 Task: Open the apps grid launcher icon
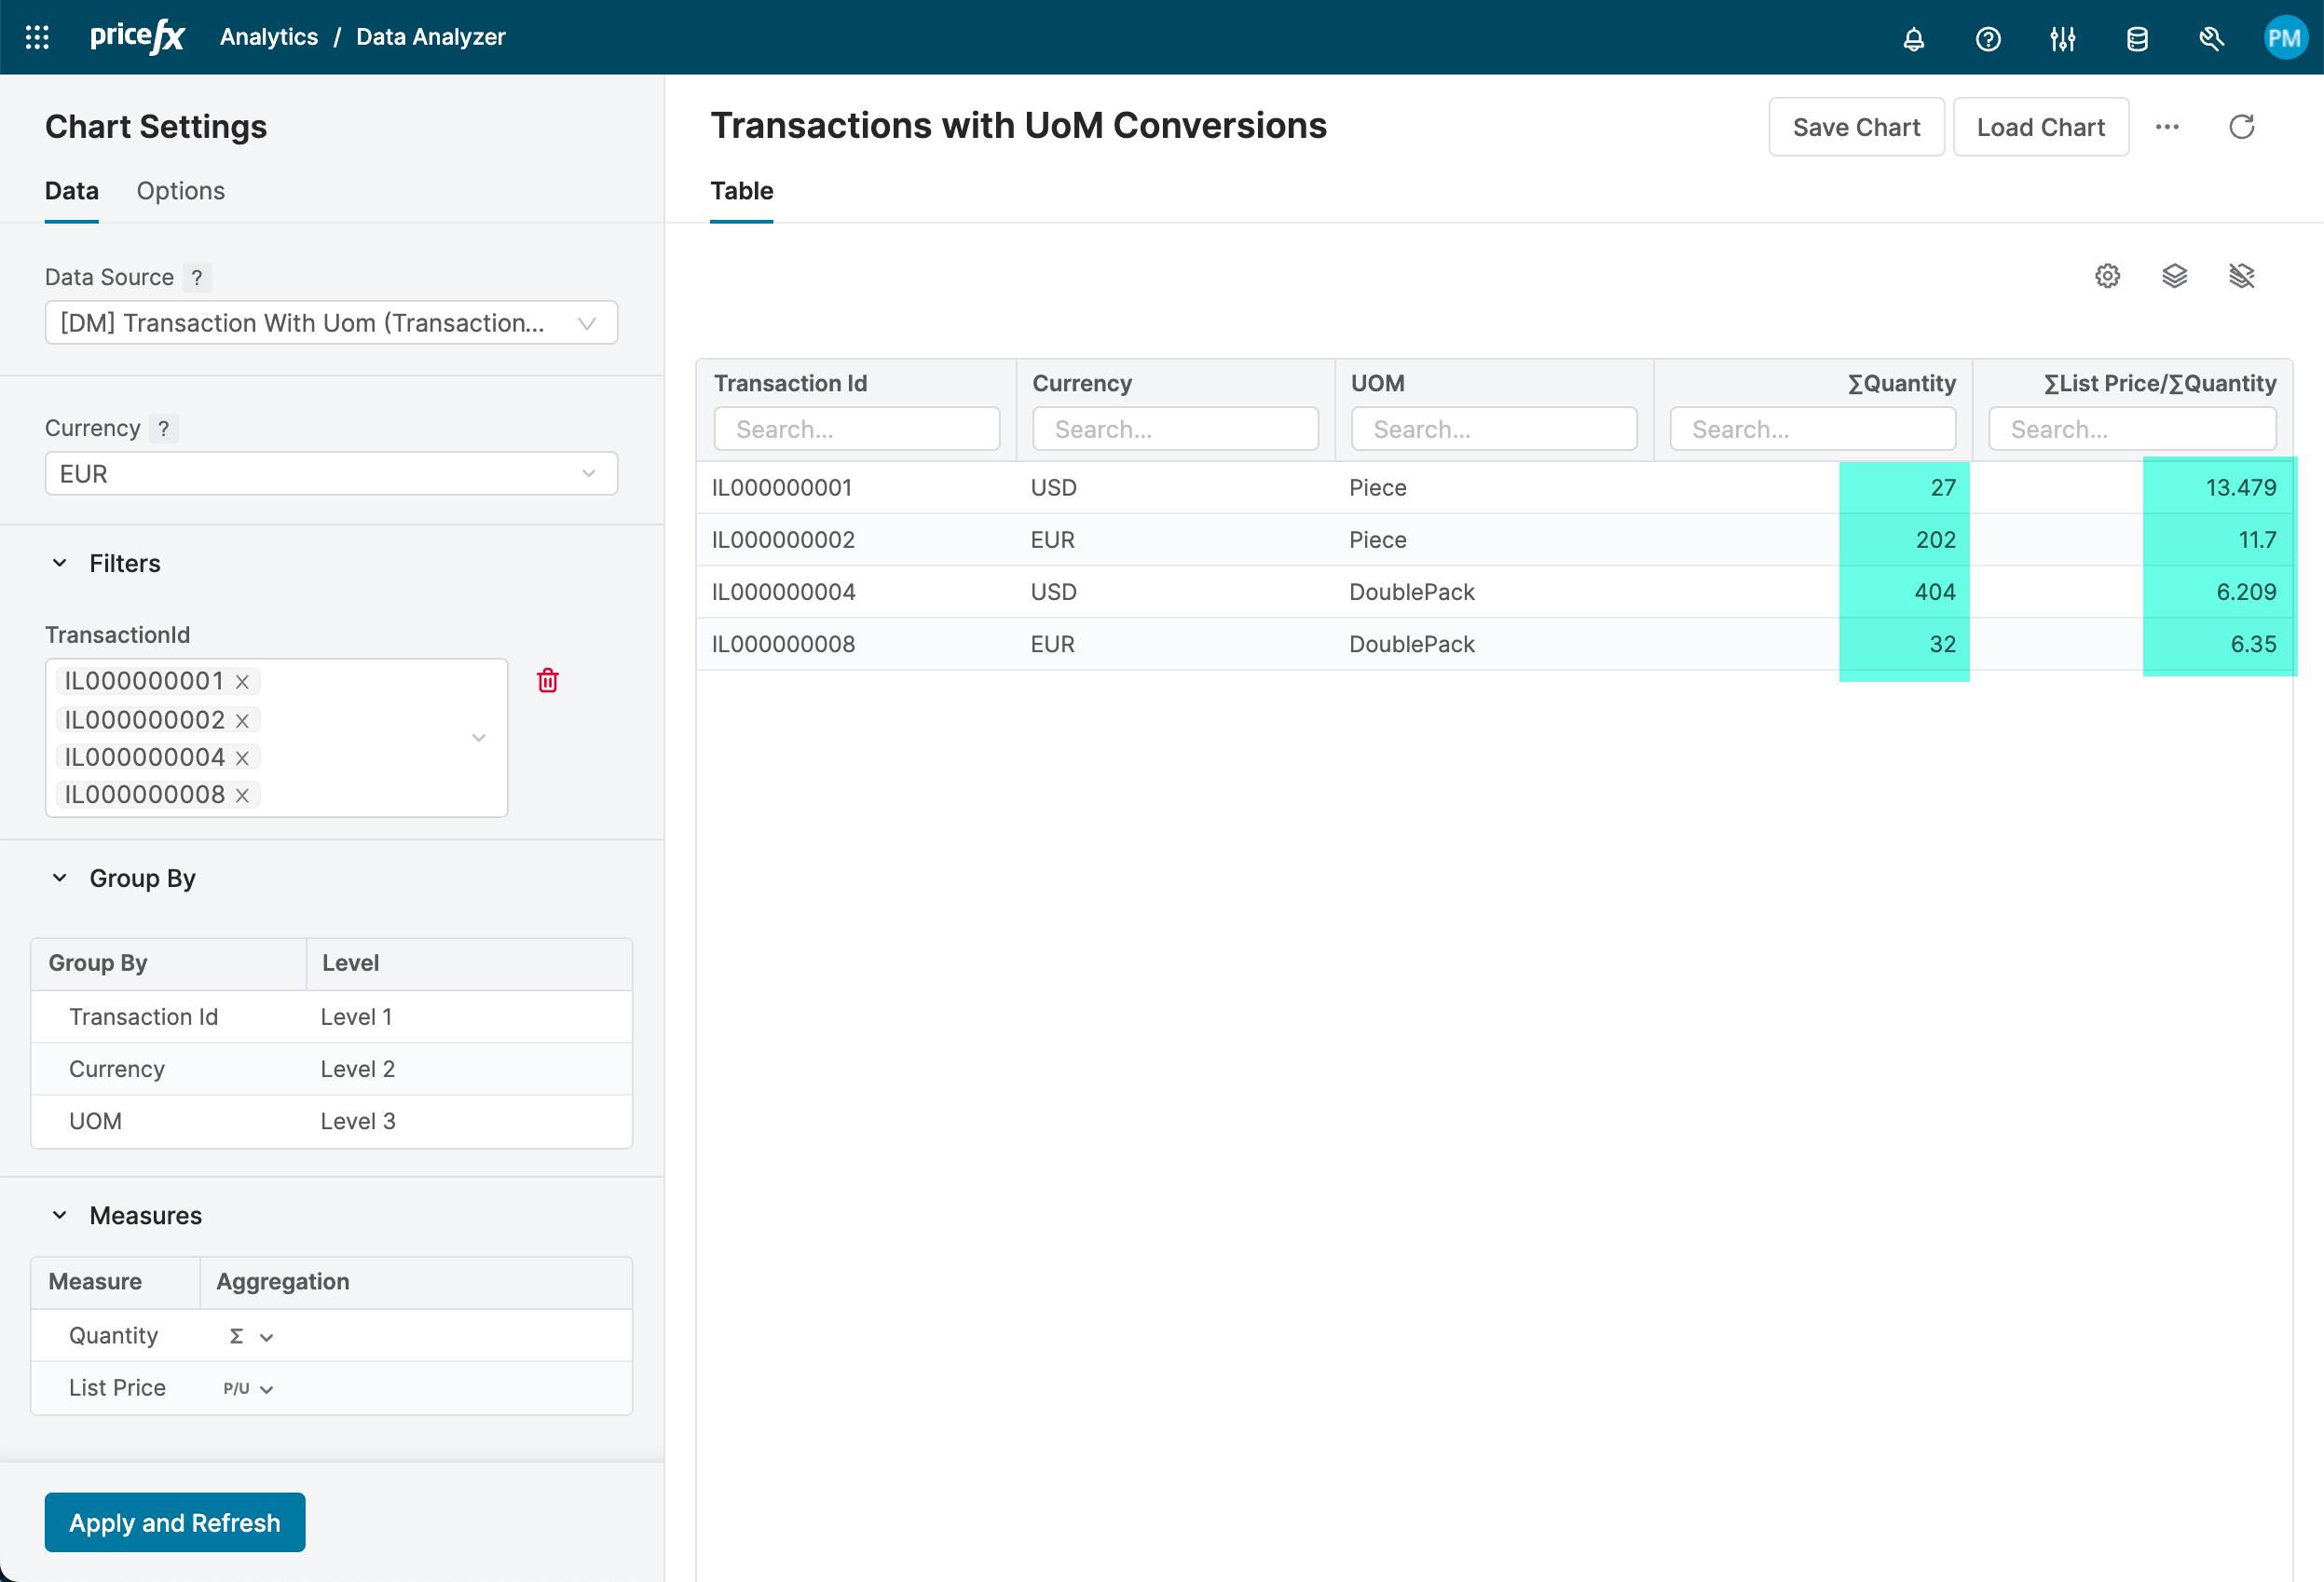point(37,37)
